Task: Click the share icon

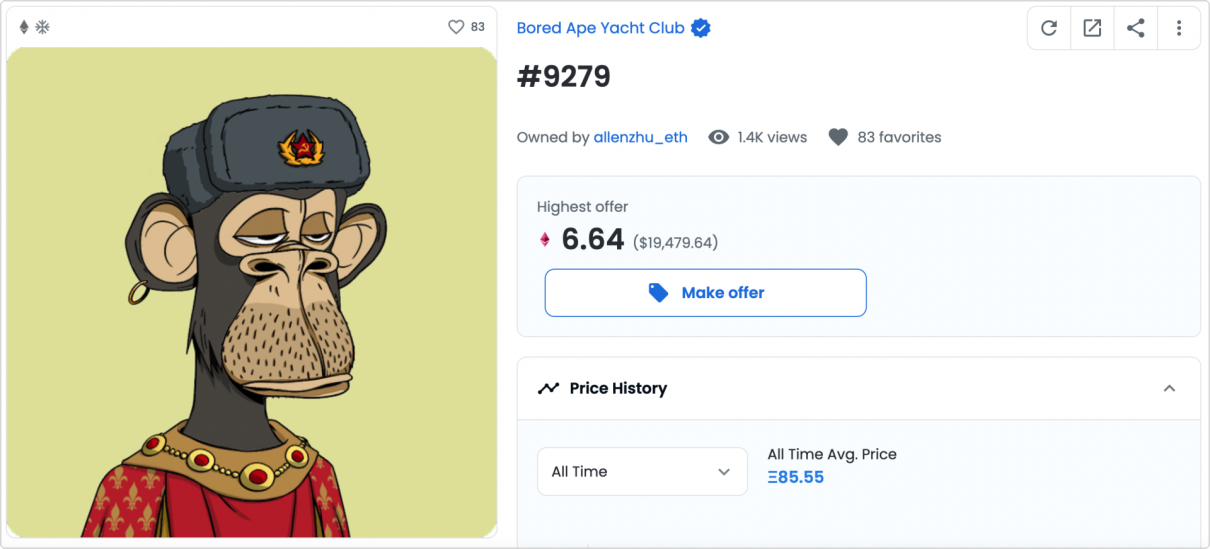Action: point(1135,28)
